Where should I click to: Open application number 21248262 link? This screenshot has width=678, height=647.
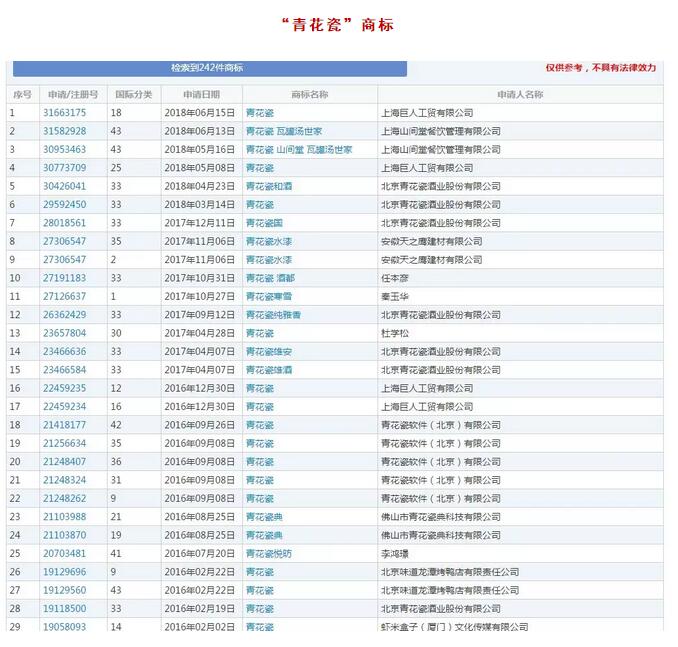point(64,499)
